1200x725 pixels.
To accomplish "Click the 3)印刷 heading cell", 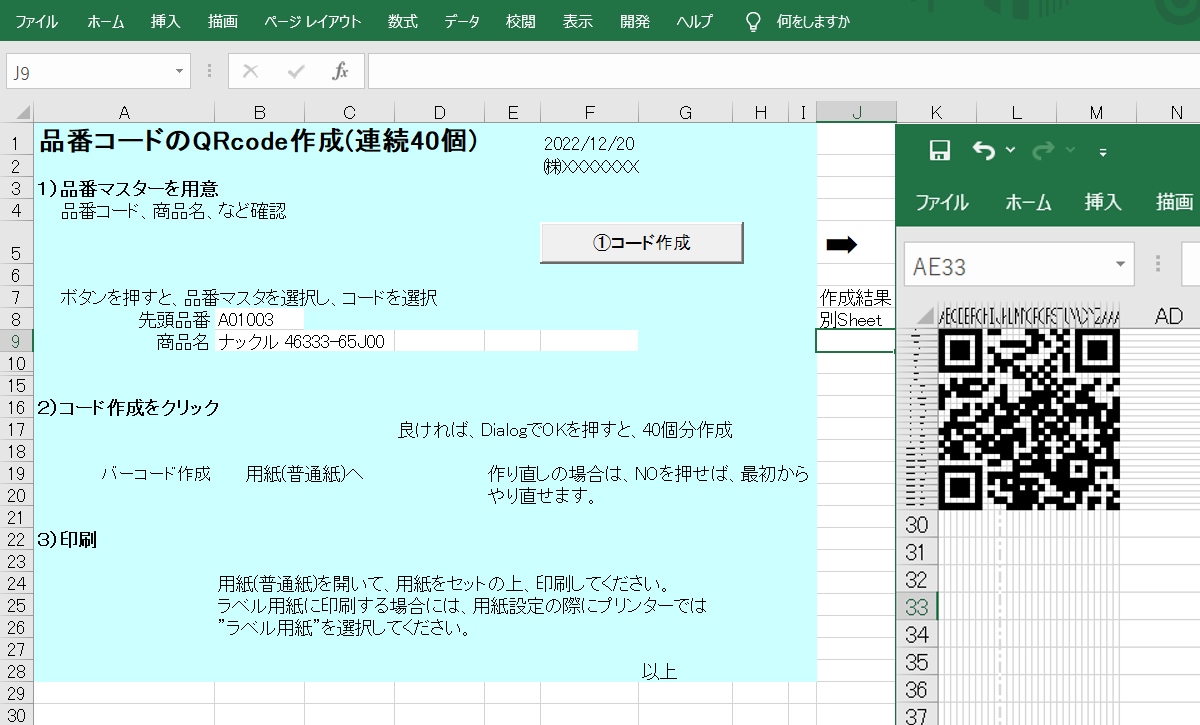I will [67, 539].
